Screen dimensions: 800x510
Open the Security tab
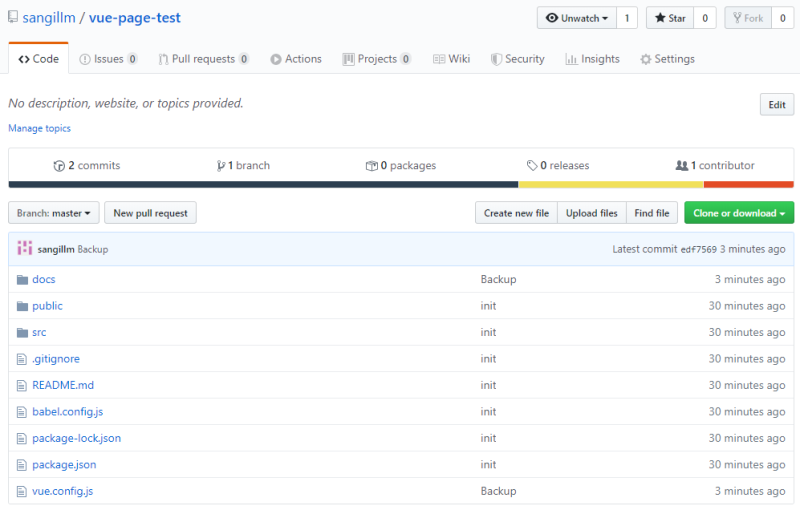point(517,59)
